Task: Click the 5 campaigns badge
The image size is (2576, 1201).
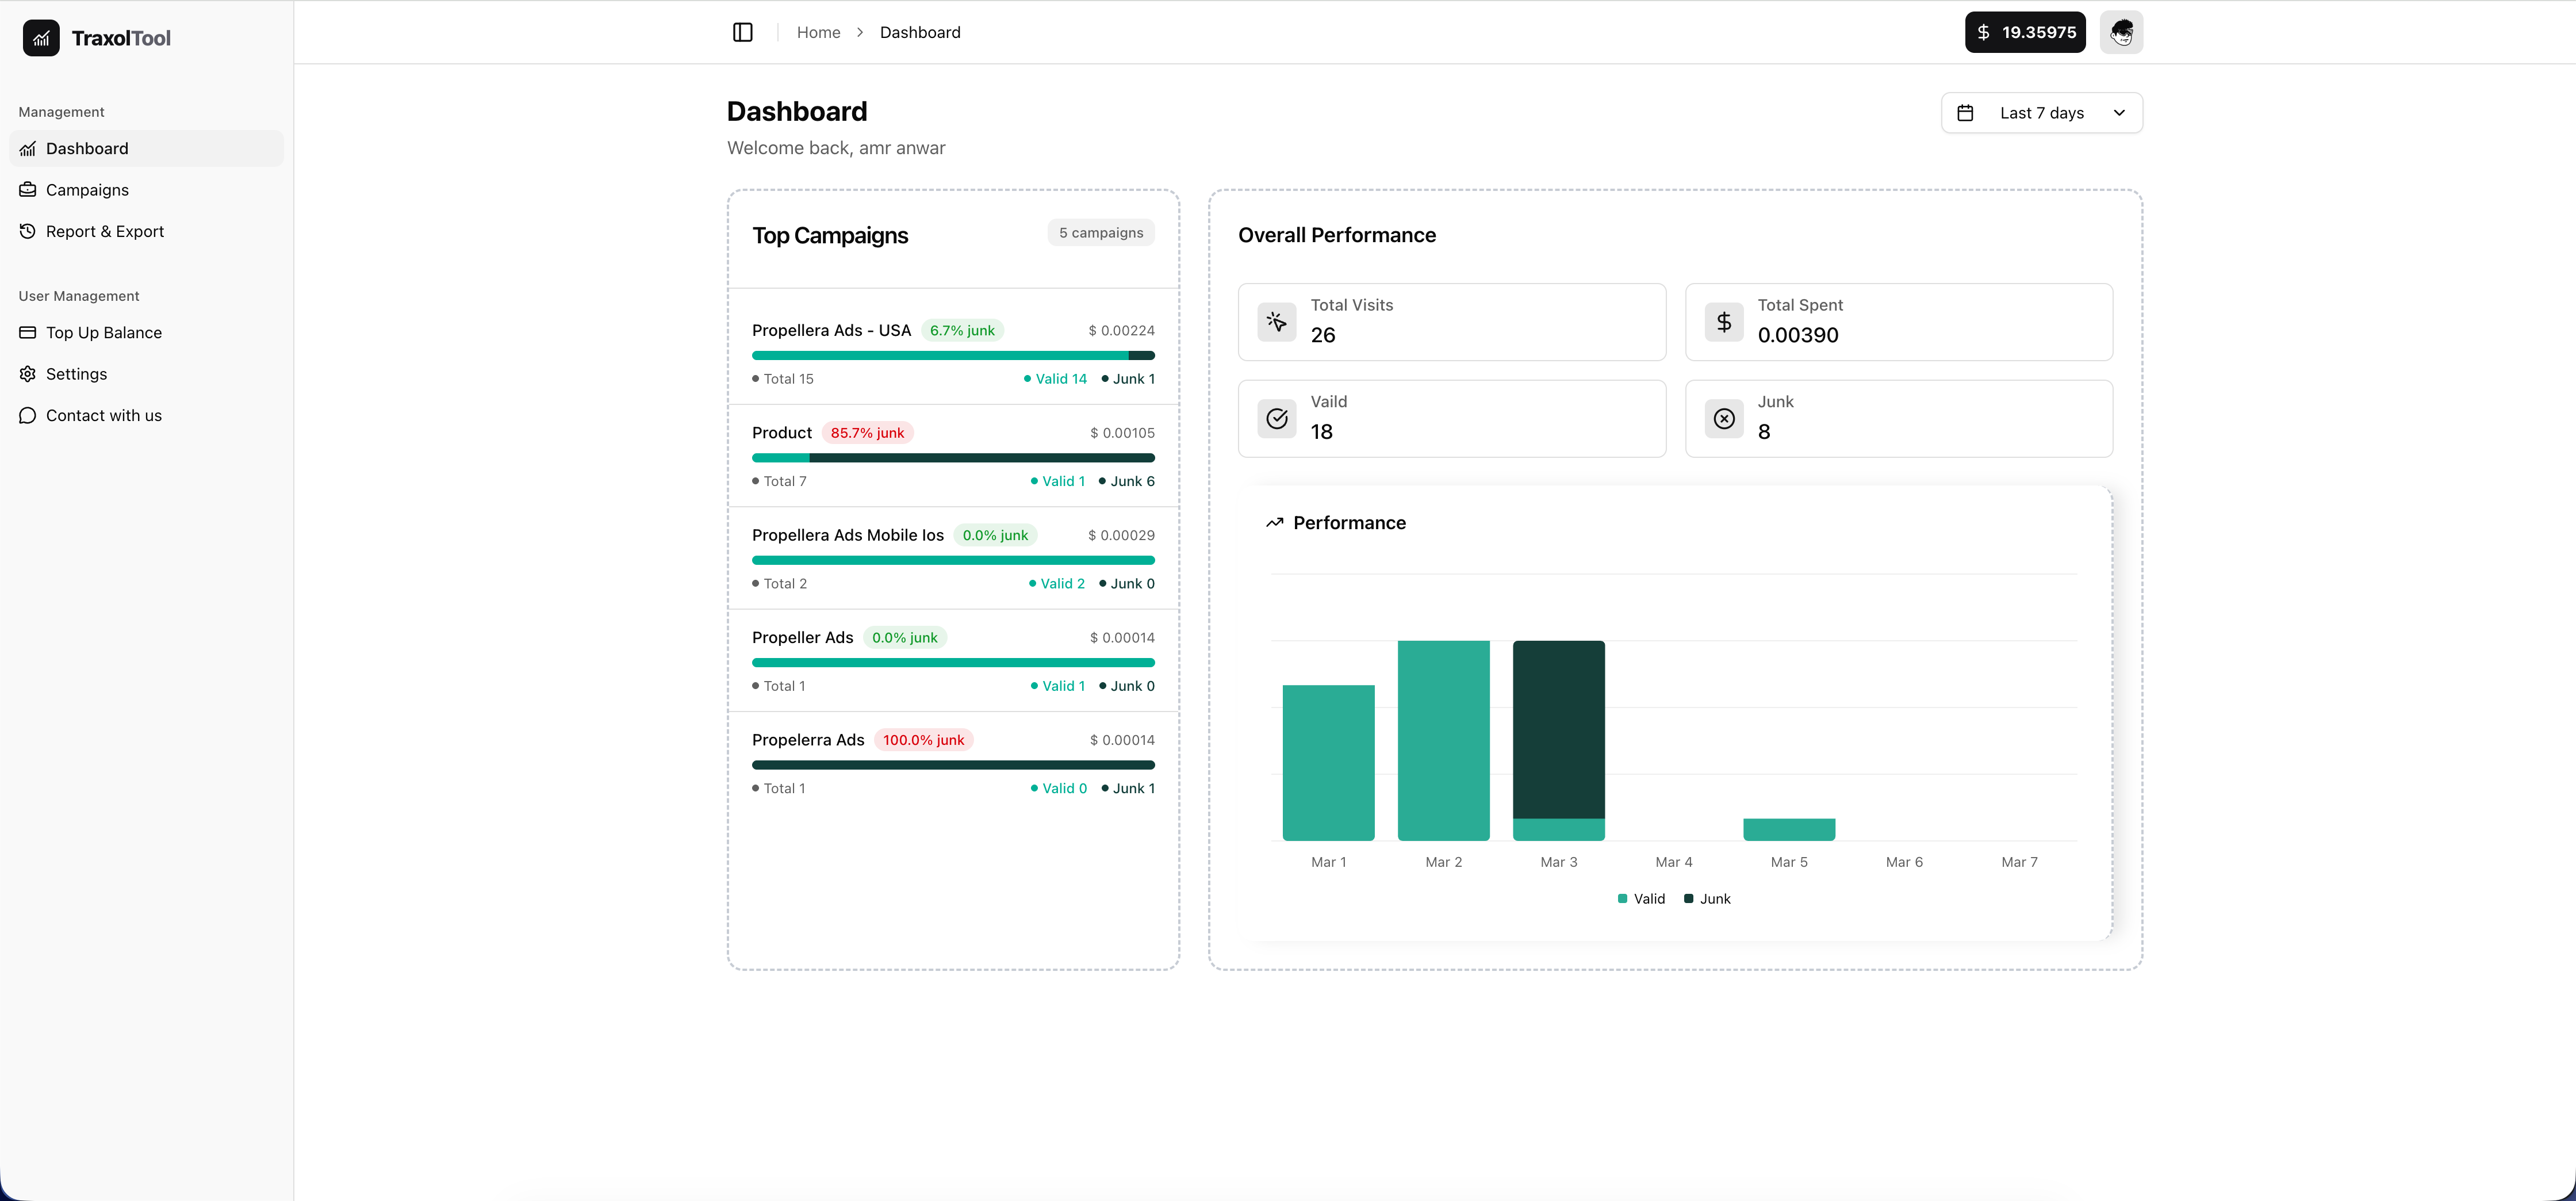Action: [x=1100, y=232]
